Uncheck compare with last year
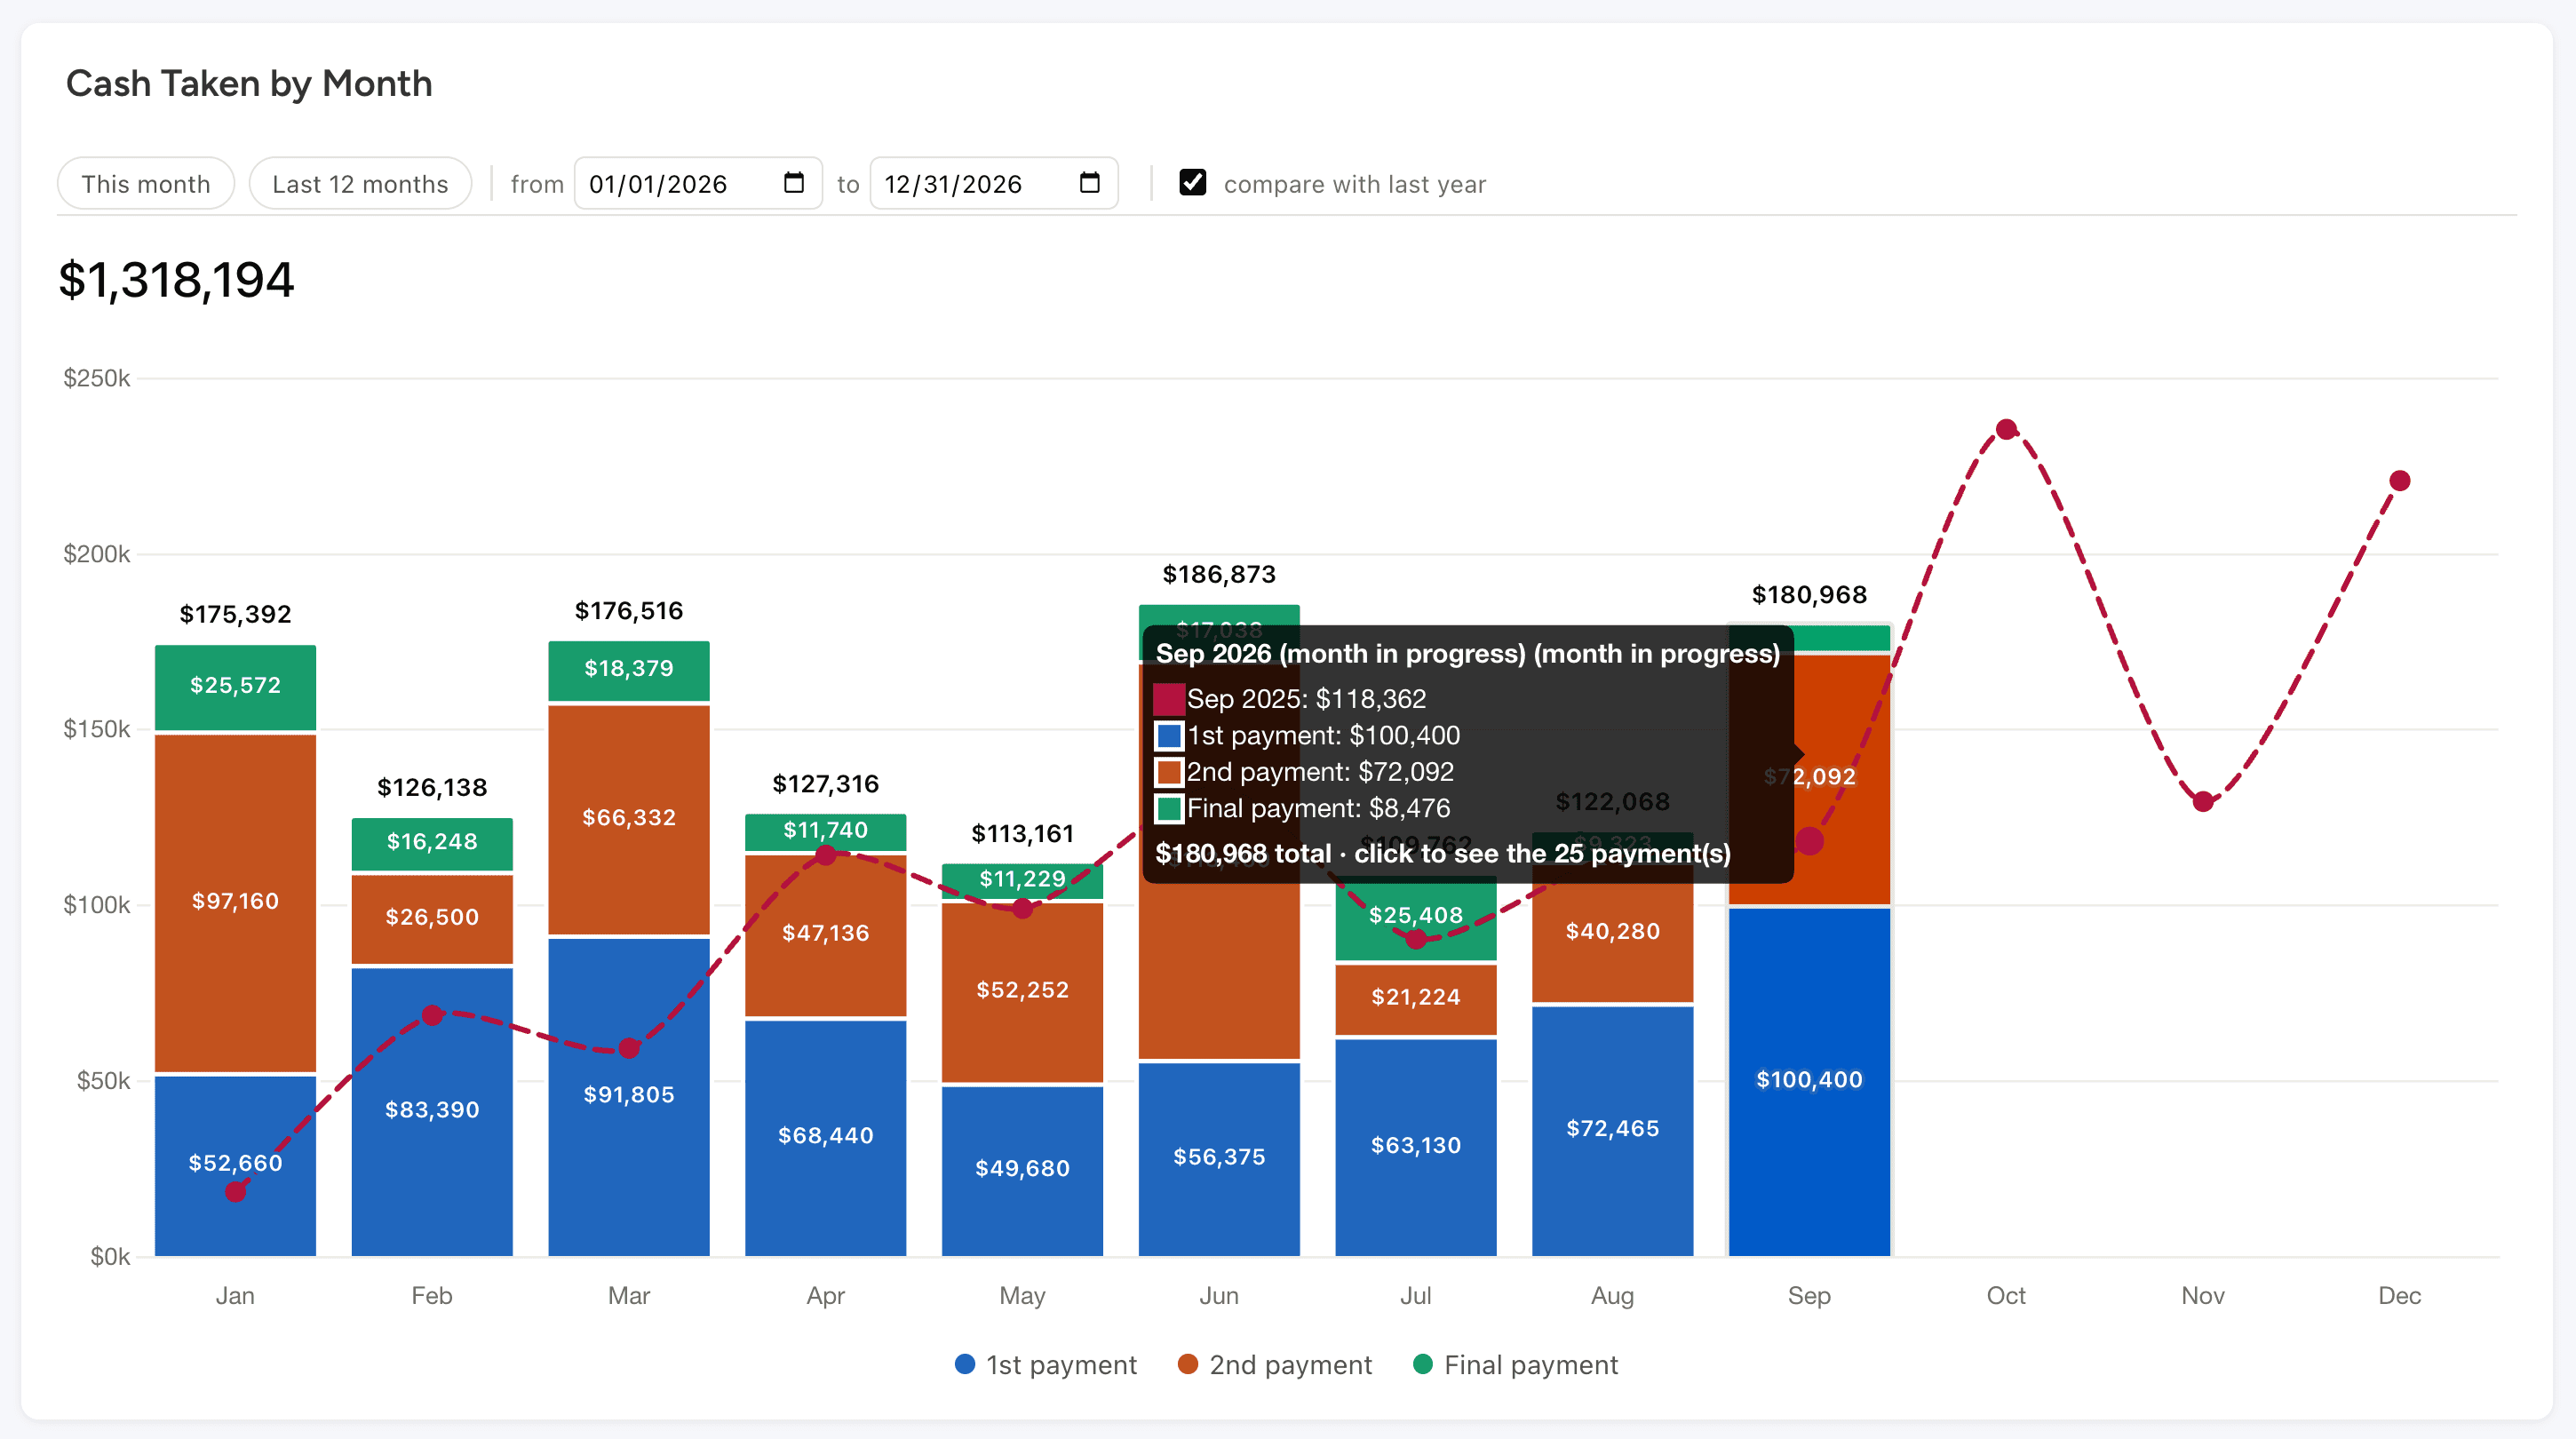This screenshot has height=1439, width=2576. [1192, 183]
